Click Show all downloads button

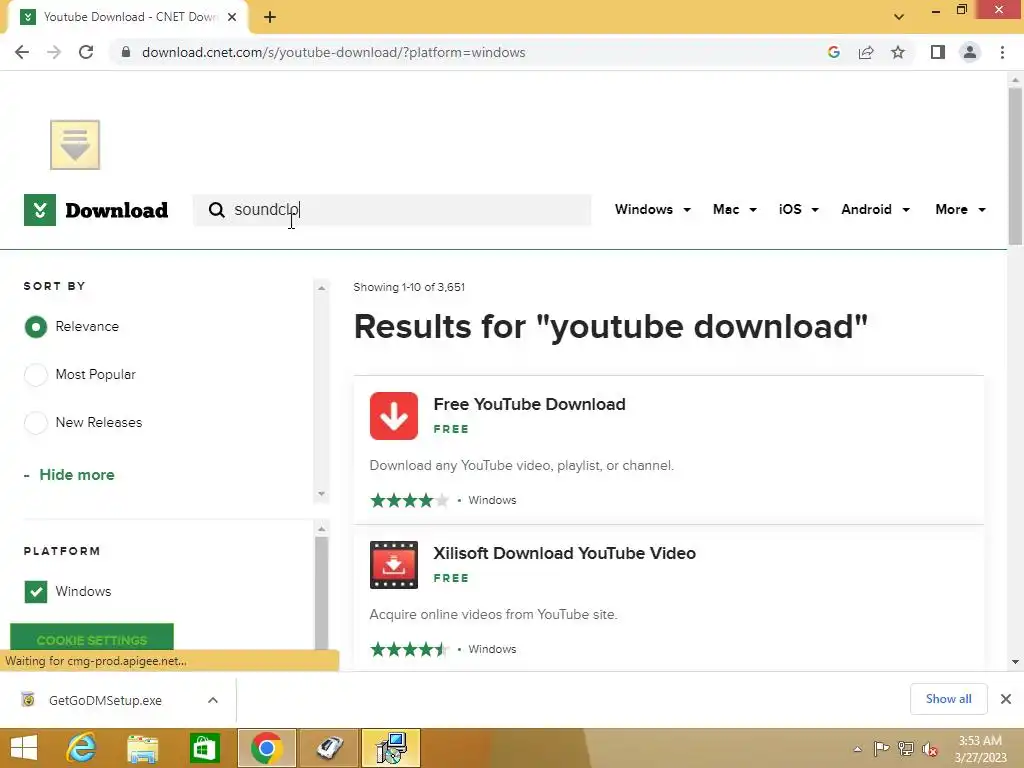[x=948, y=699]
